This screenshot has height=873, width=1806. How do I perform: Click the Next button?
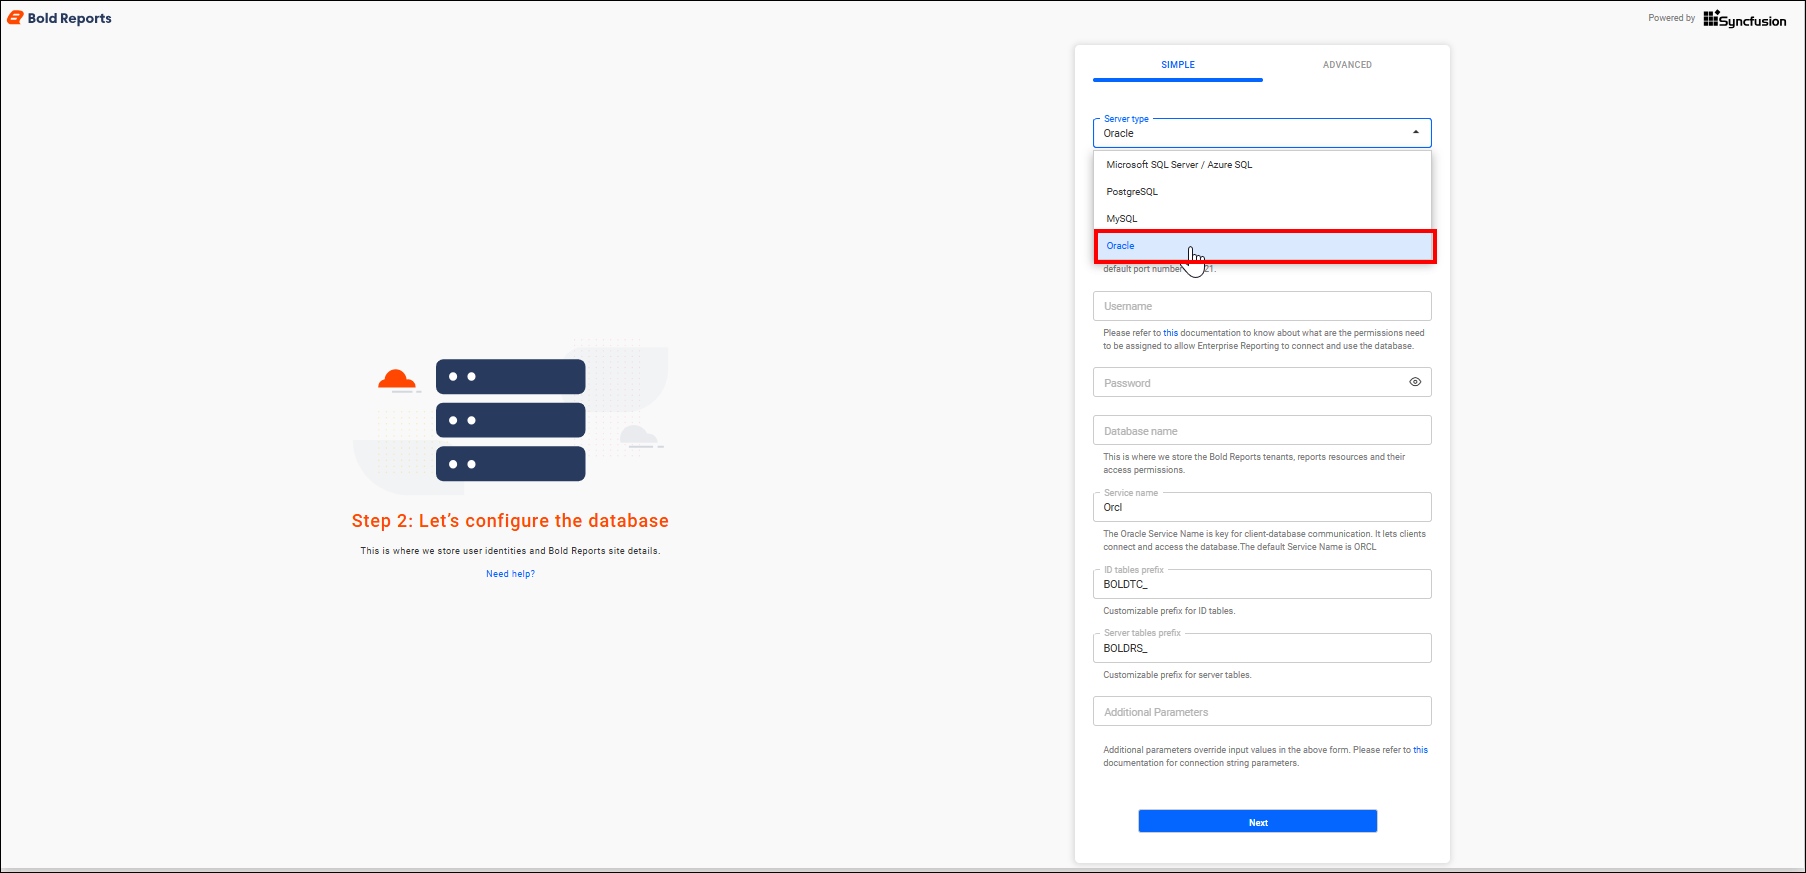click(1258, 822)
